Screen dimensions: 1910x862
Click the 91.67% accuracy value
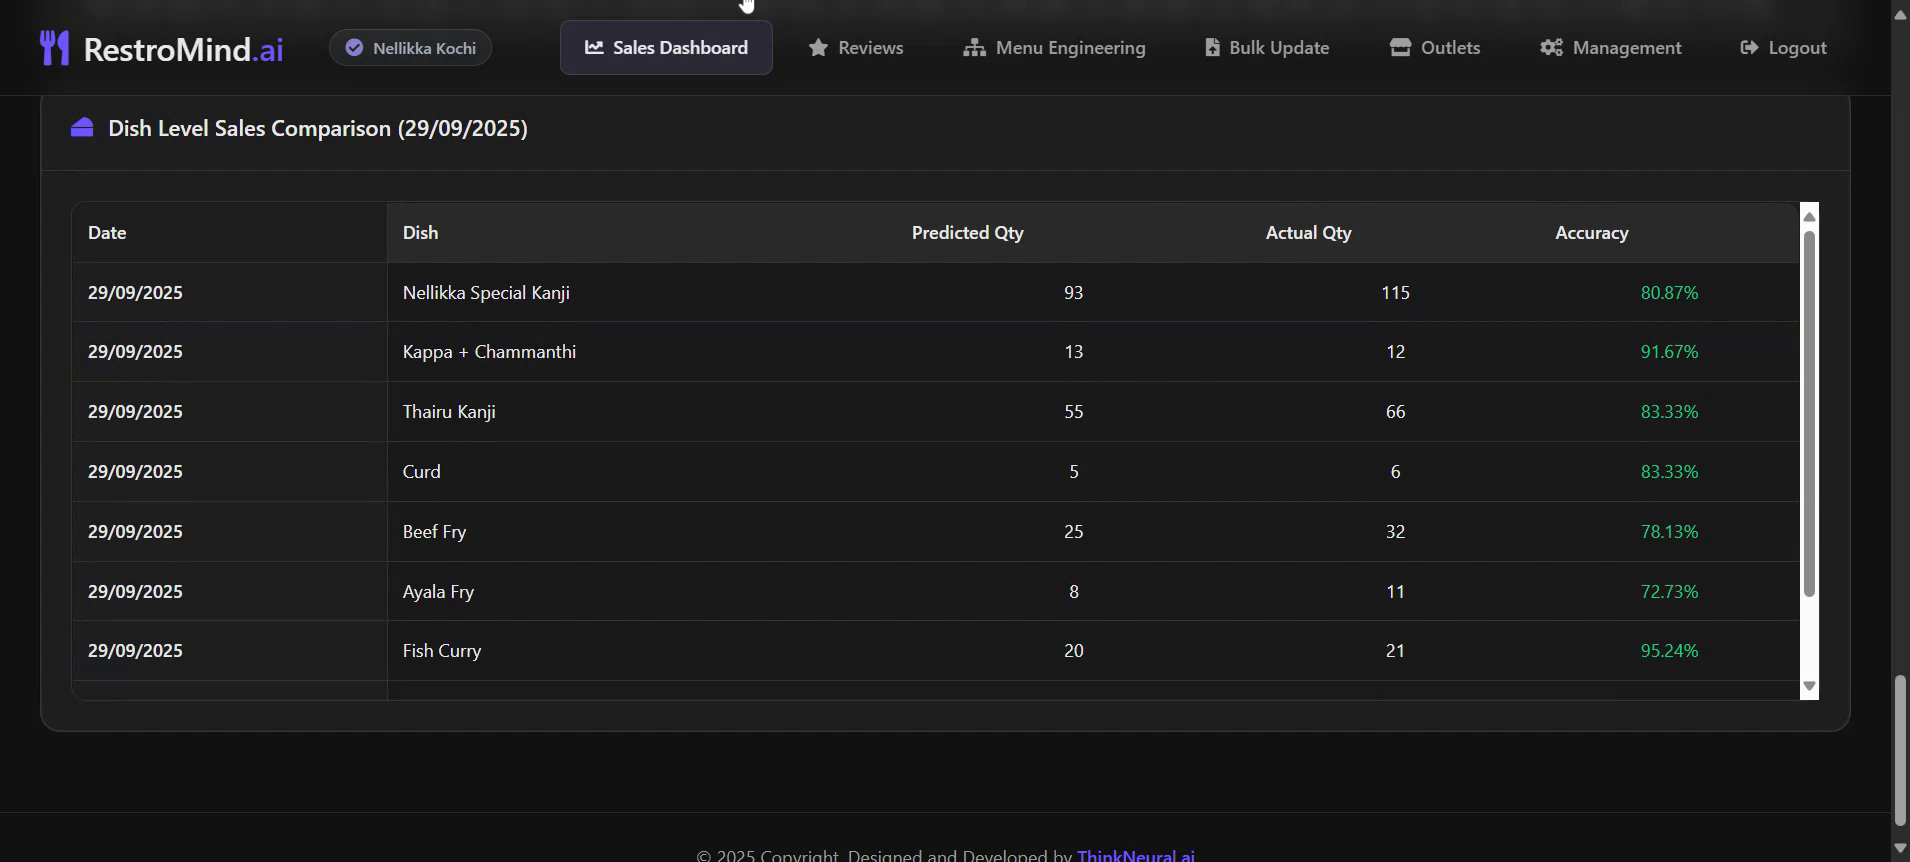coord(1669,351)
